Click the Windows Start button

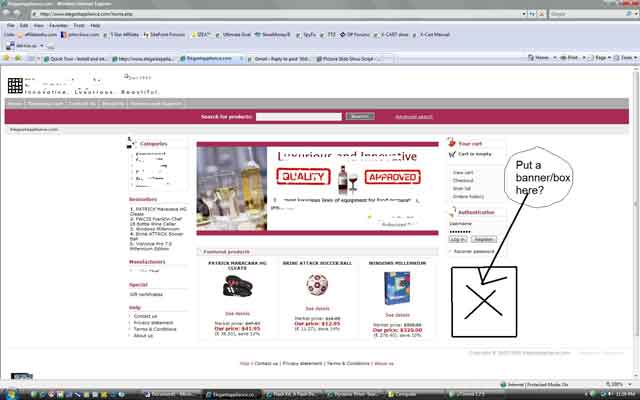click(9, 394)
